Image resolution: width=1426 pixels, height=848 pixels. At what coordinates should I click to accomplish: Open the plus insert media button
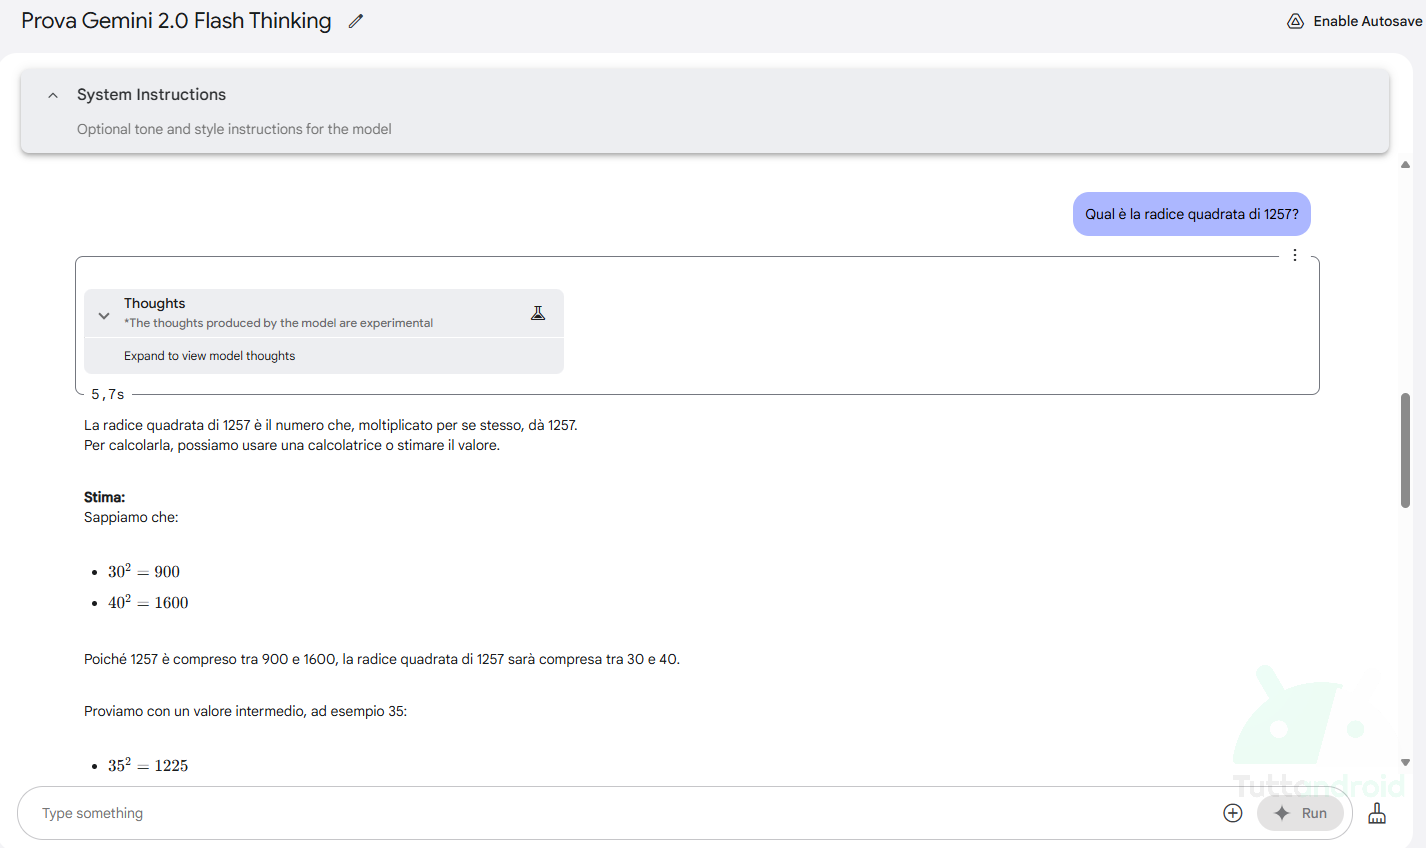click(1233, 813)
